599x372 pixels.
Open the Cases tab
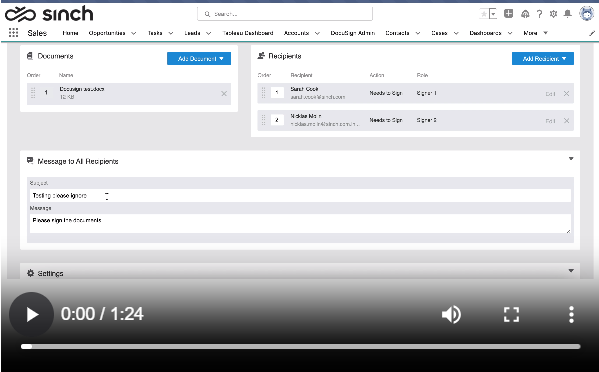point(439,33)
